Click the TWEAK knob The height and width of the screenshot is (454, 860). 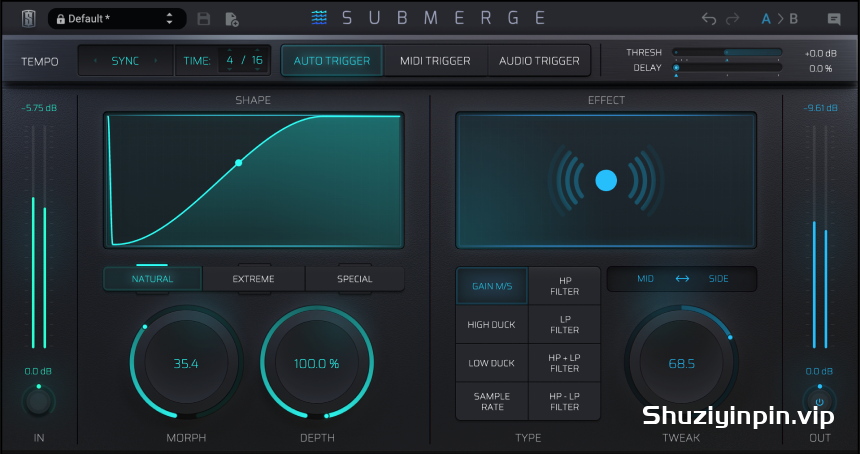pos(682,362)
